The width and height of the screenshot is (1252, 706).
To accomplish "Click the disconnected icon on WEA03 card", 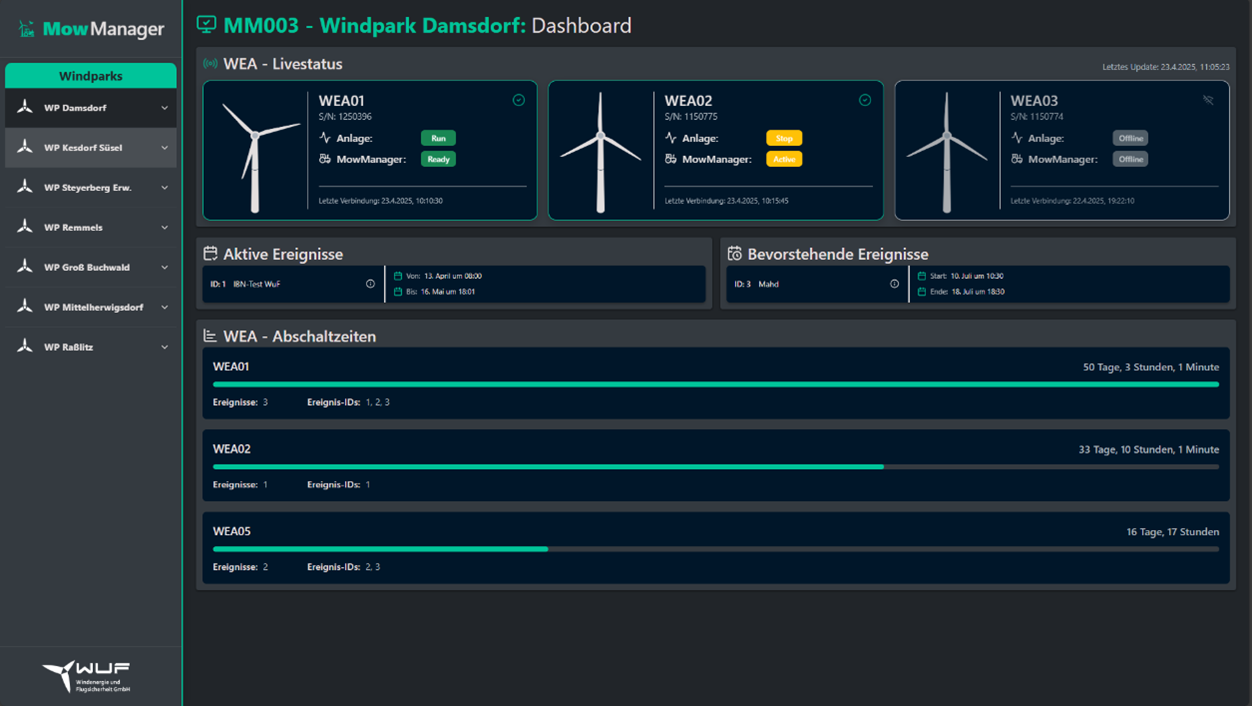I will (1208, 100).
